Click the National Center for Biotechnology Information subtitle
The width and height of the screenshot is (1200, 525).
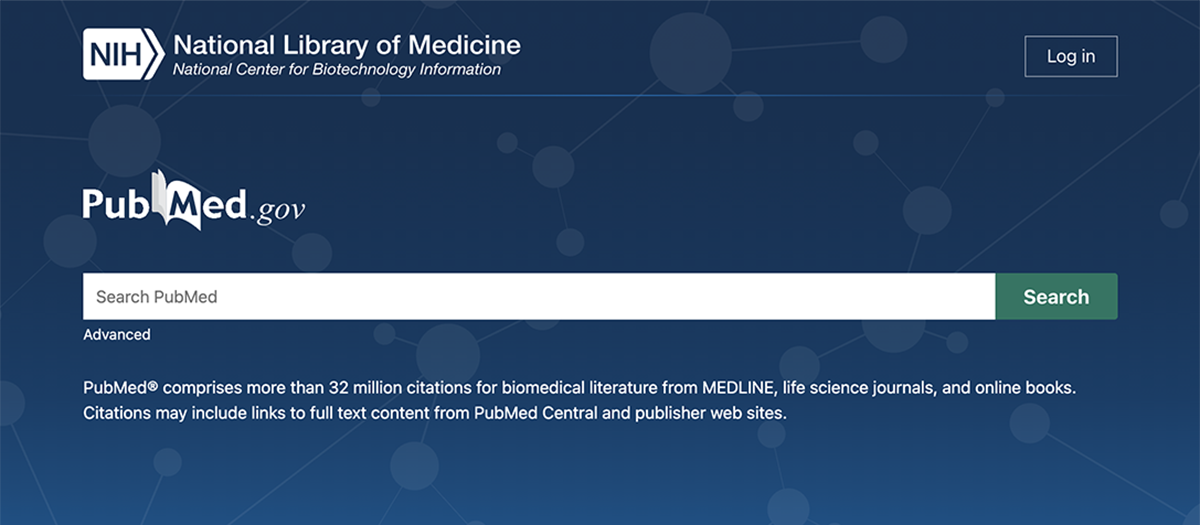[x=336, y=70]
